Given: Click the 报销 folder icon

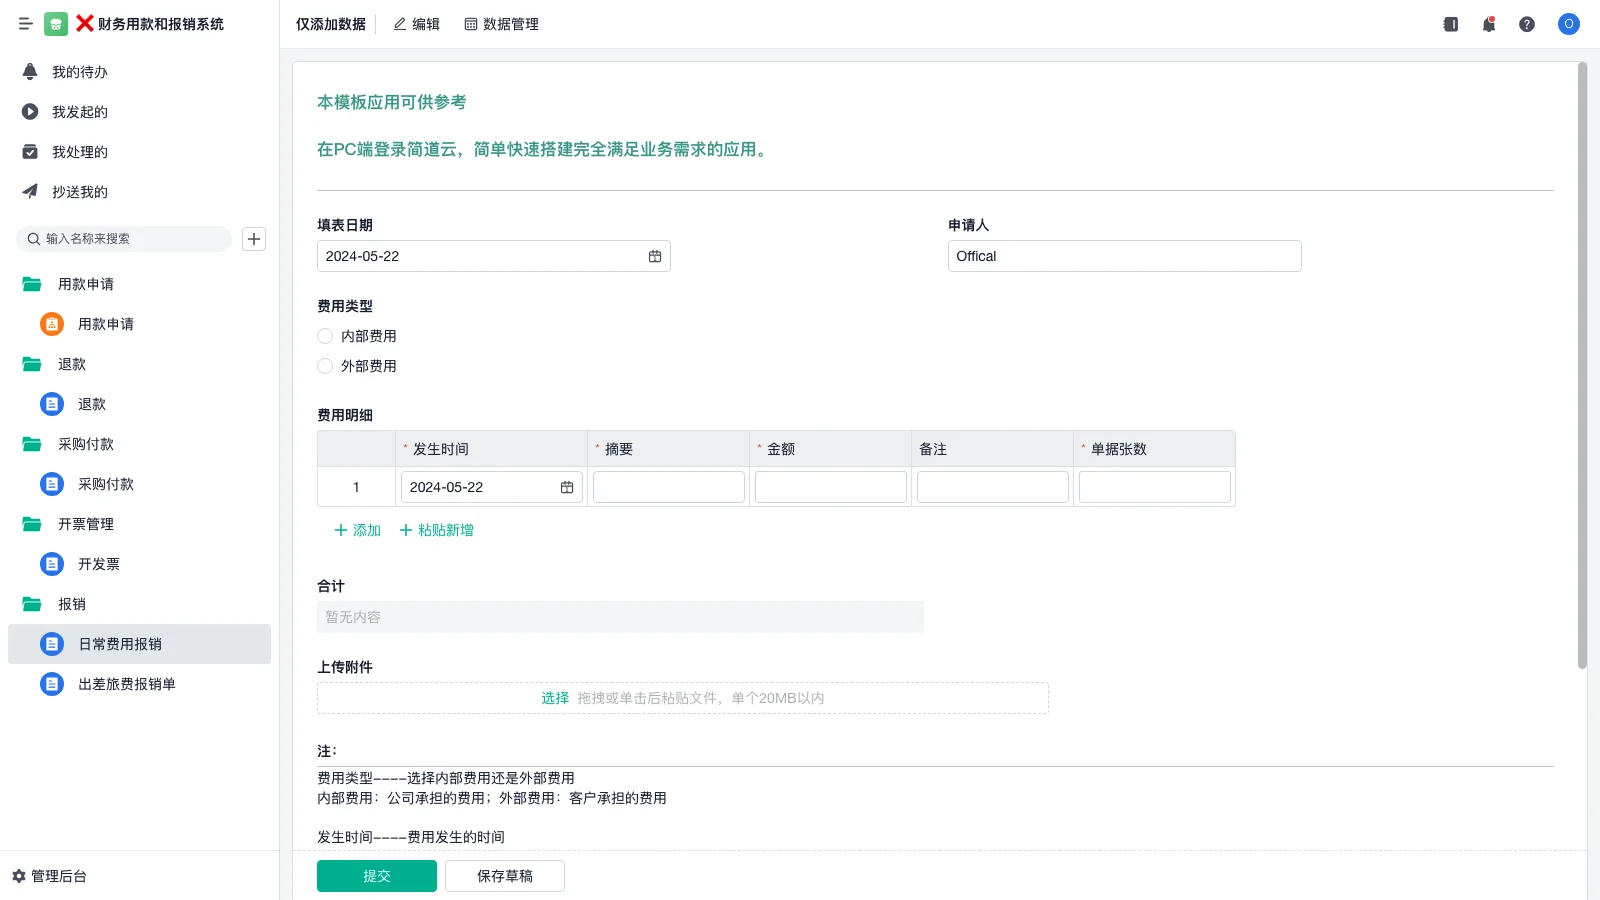Looking at the screenshot, I should pyautogui.click(x=32, y=604).
